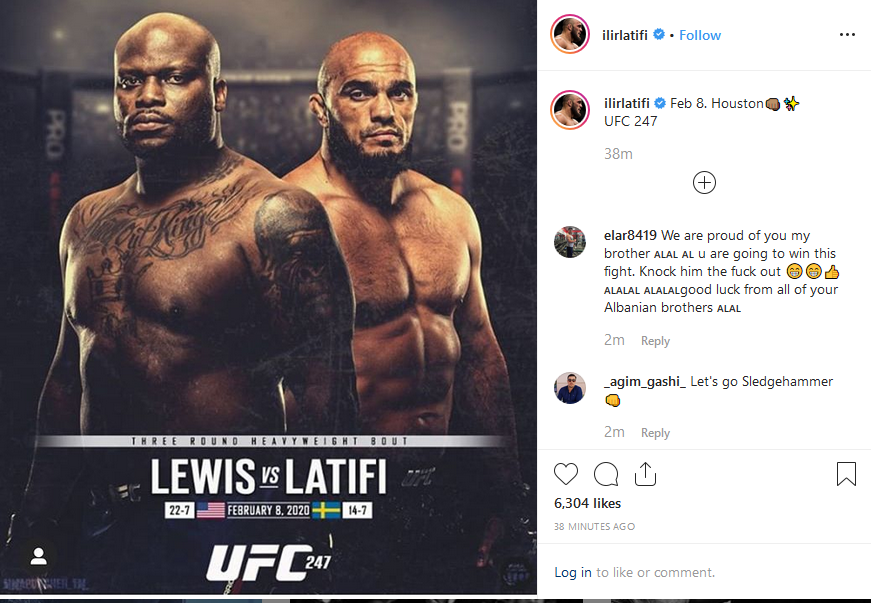The width and height of the screenshot is (871, 603).
Task: Open ilirlatifi avatar next to the caption
Action: [570, 109]
